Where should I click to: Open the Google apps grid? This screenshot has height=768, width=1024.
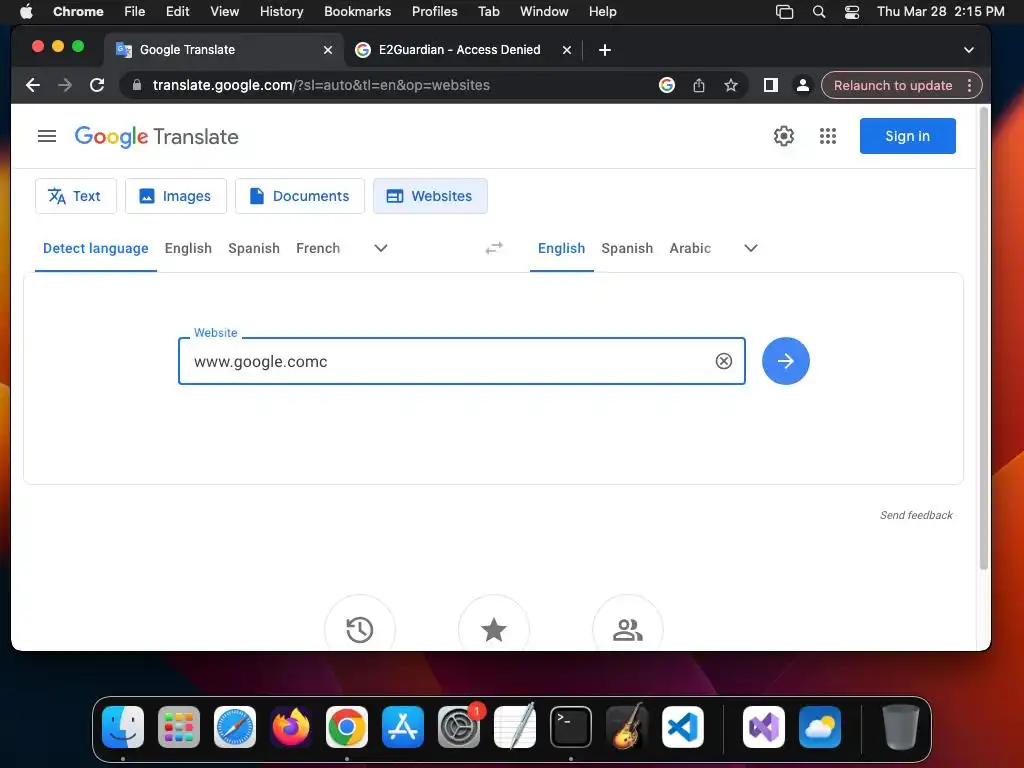[827, 136]
